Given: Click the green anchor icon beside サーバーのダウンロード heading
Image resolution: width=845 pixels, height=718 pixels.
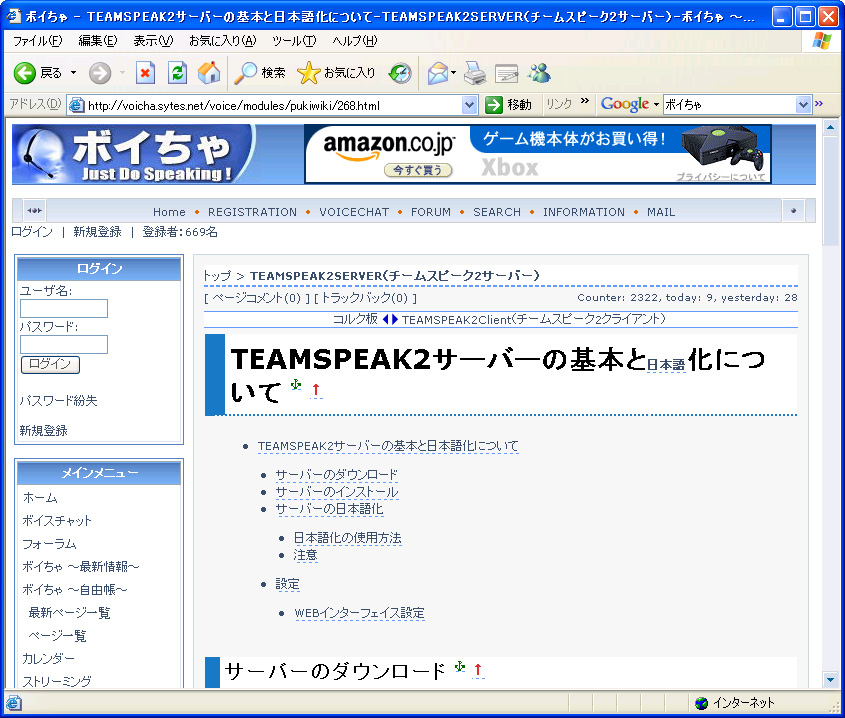Looking at the screenshot, I should point(460,667).
